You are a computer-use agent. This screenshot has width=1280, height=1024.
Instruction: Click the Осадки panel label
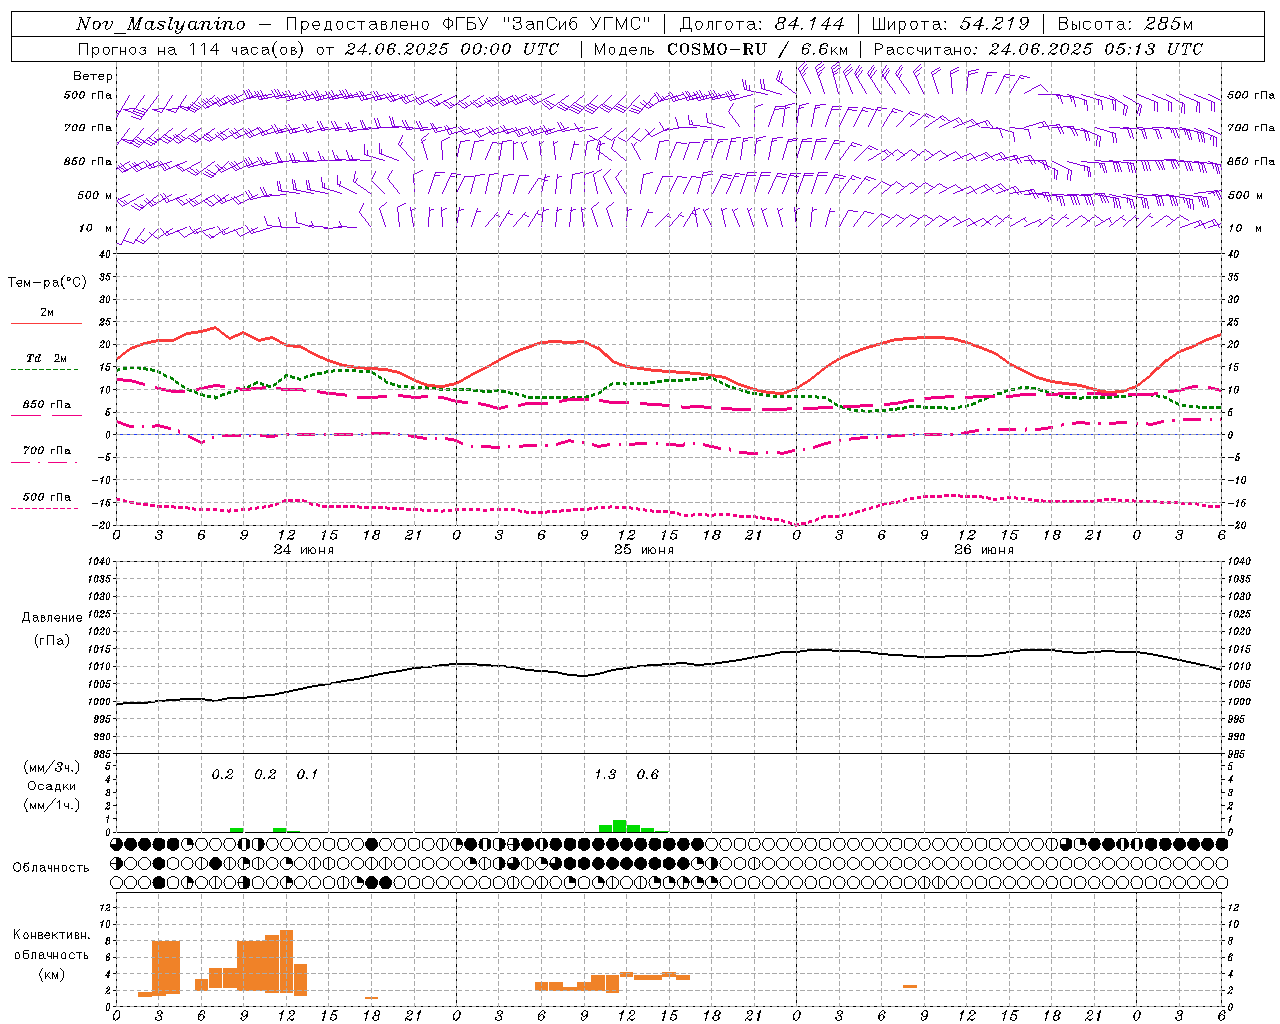pos(52,786)
